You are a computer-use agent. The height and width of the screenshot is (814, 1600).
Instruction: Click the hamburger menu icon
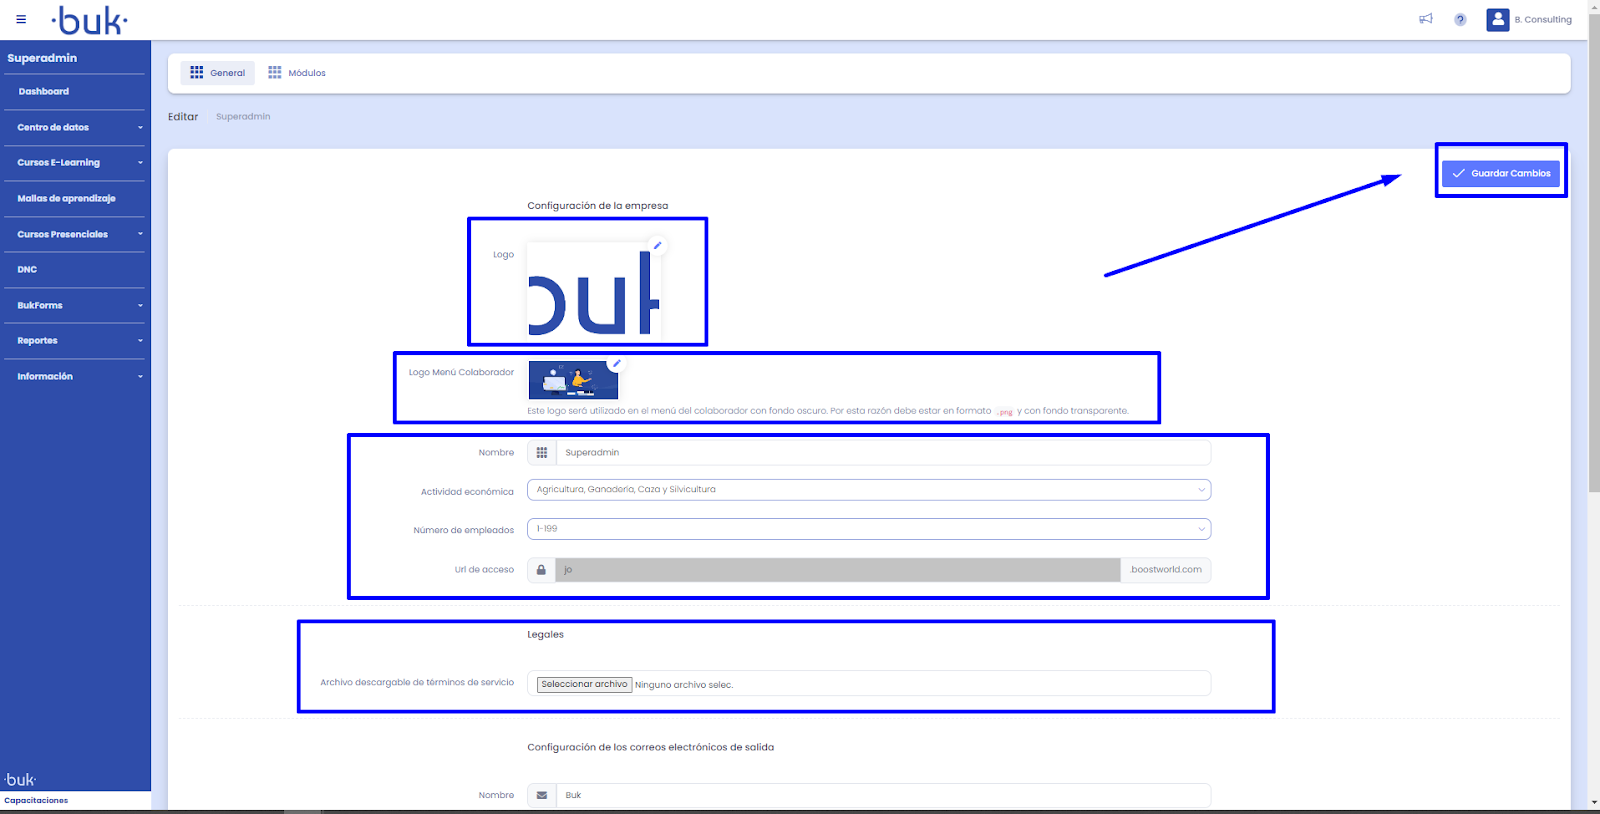click(x=21, y=19)
